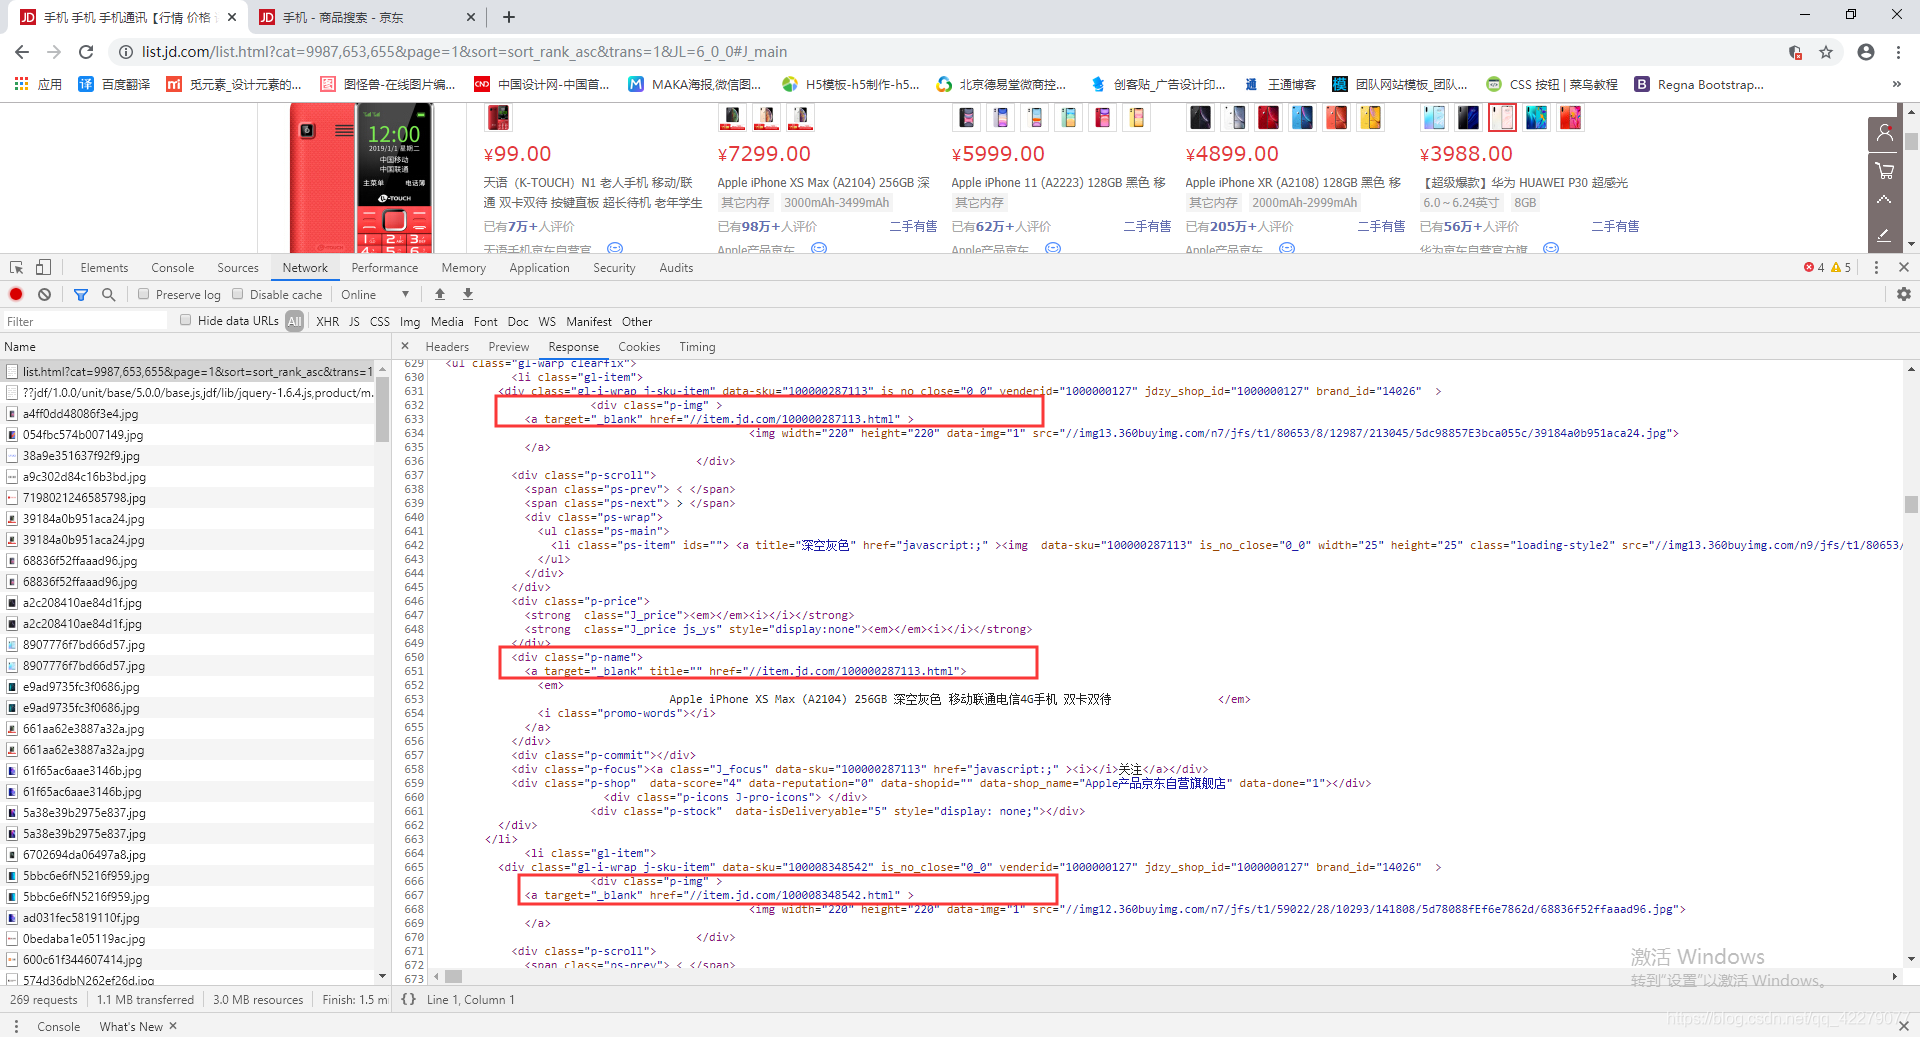Open the DevTools customize three-dot menu
The height and width of the screenshot is (1037, 1920).
point(1876,267)
